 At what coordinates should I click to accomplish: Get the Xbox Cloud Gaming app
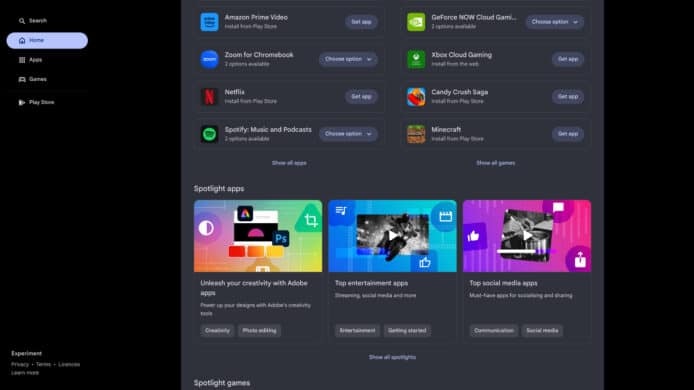(568, 59)
